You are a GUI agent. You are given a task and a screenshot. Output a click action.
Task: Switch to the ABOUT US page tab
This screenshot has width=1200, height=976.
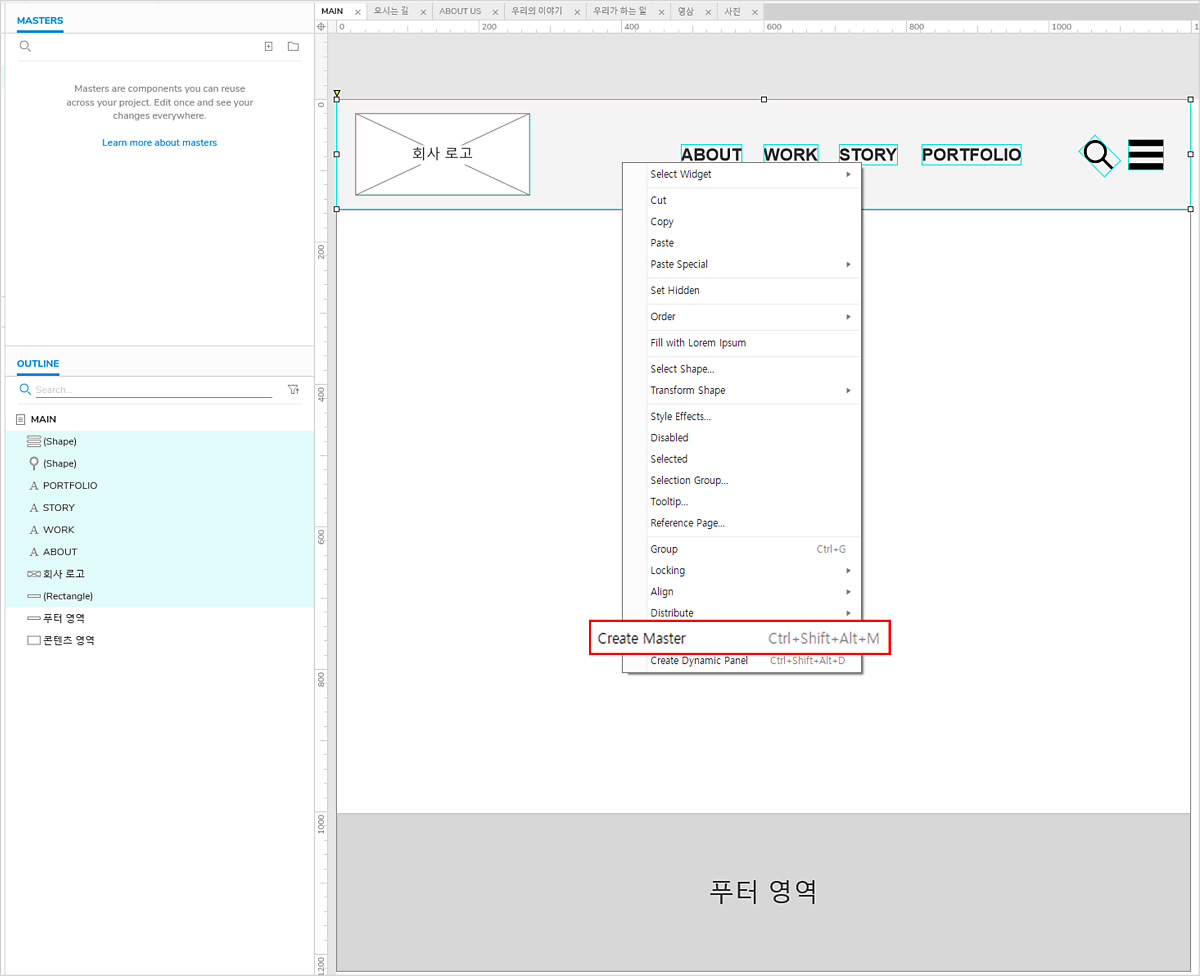460,11
